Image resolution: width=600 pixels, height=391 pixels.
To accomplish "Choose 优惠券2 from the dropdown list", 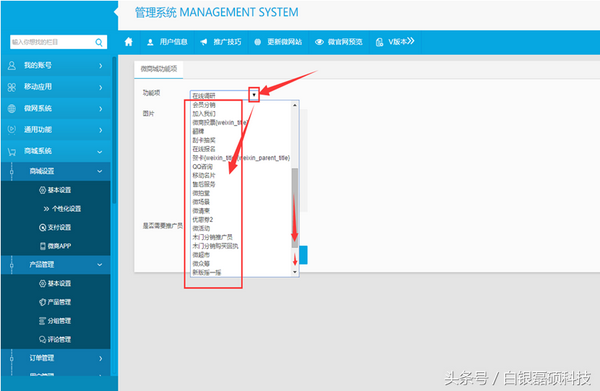I will pos(203,220).
